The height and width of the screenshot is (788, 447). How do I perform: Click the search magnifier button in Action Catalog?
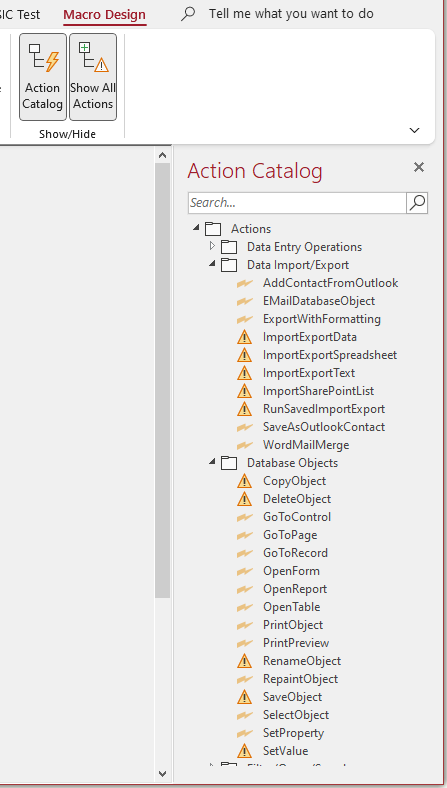417,203
